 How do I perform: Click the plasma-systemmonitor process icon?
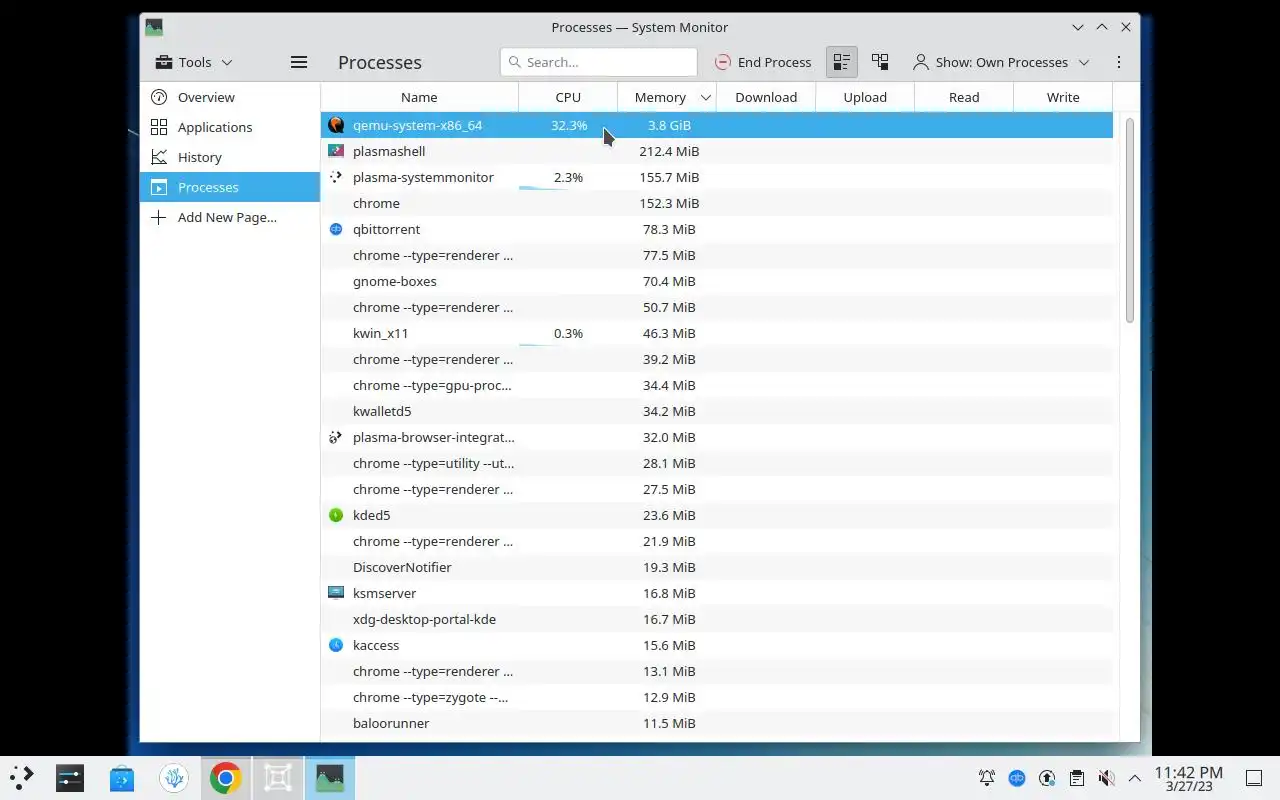(x=336, y=177)
